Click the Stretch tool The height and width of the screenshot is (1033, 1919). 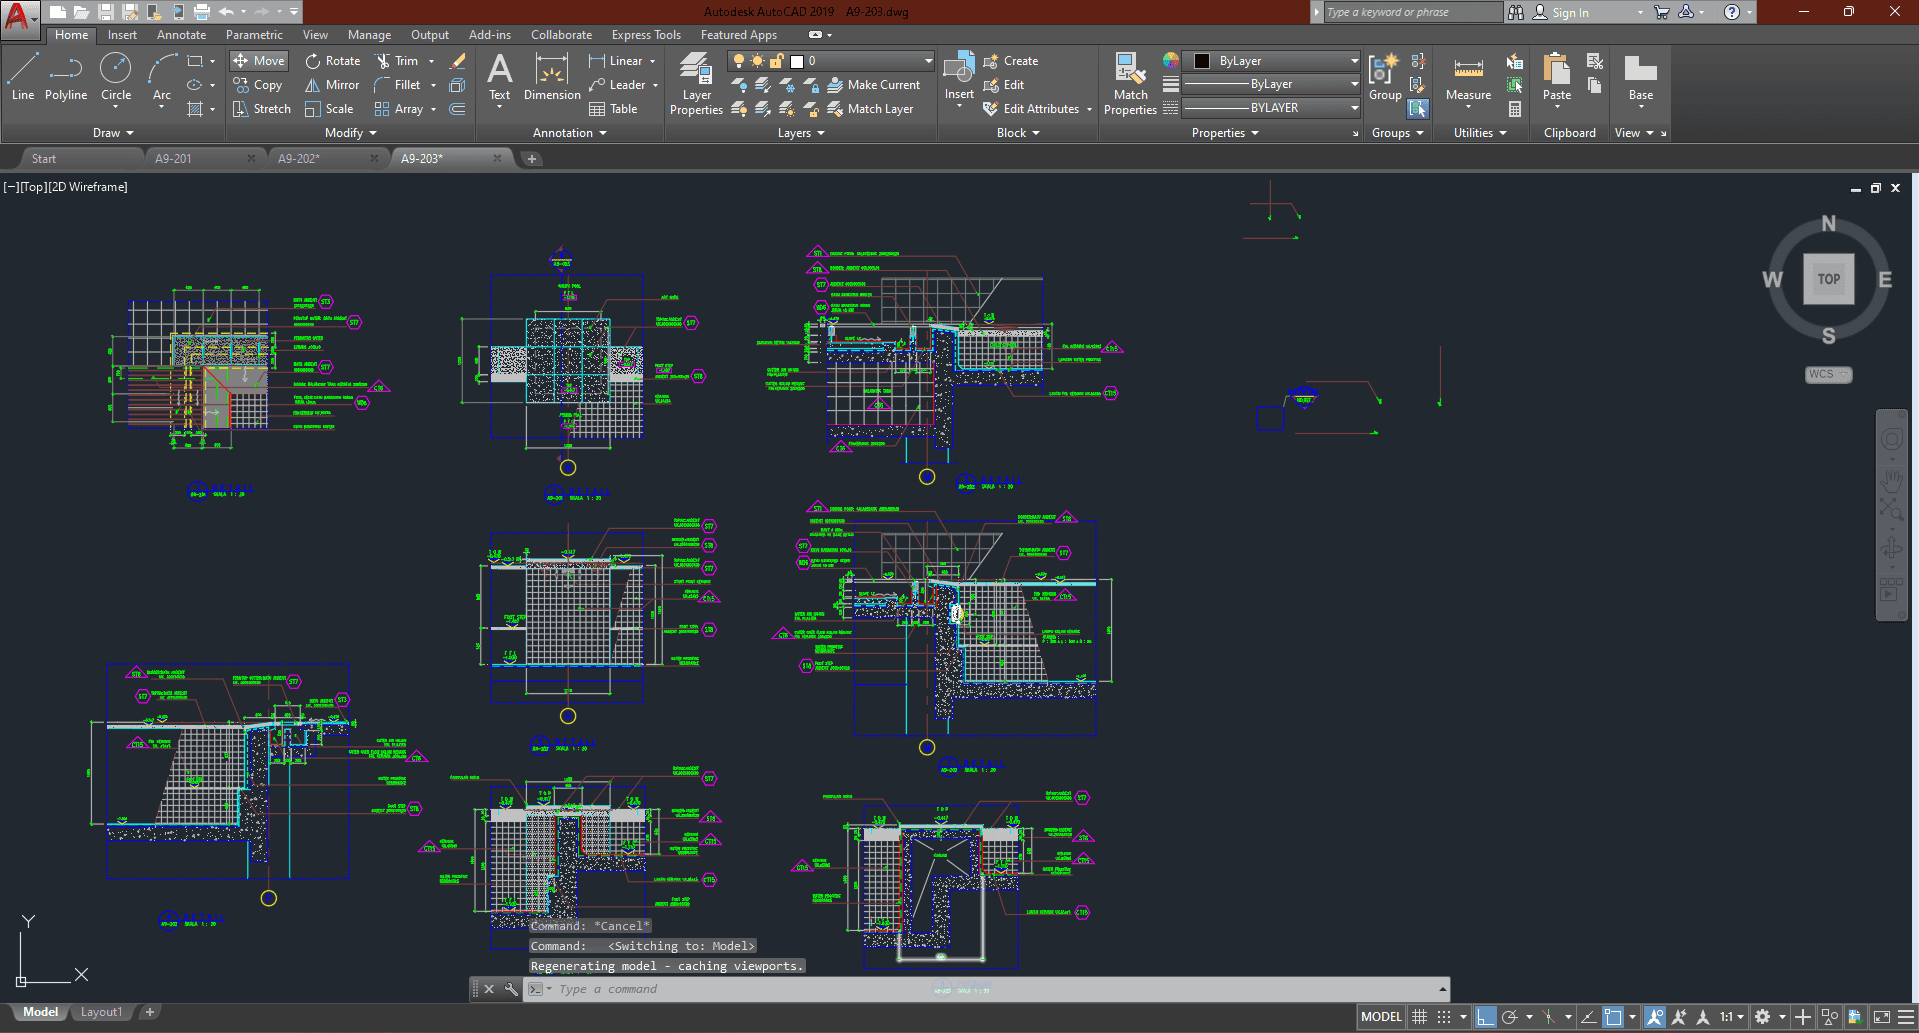pos(262,109)
